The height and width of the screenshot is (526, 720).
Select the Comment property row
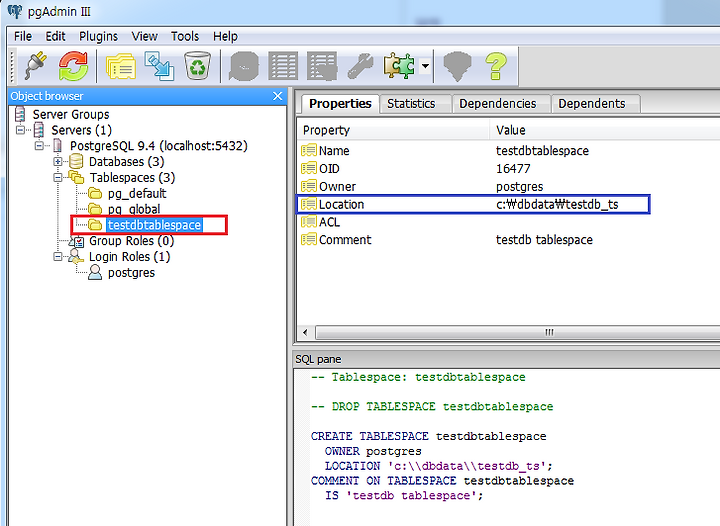pos(508,240)
